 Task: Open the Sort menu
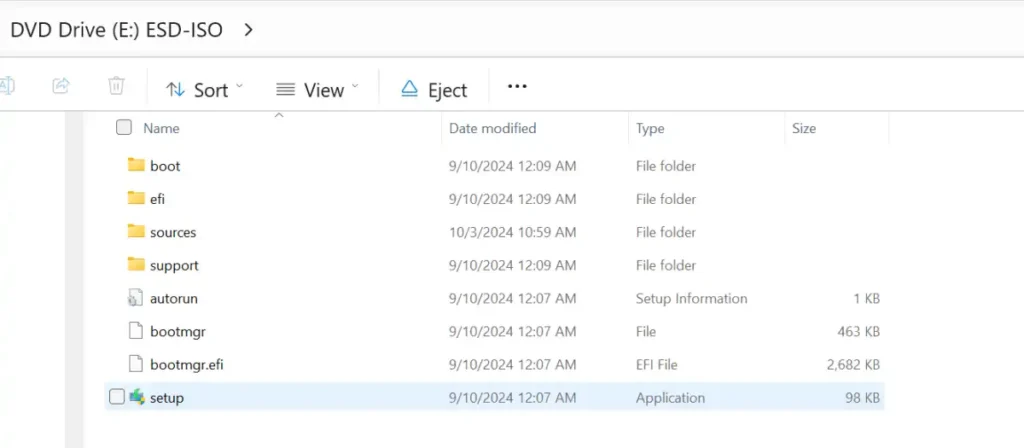tap(204, 89)
